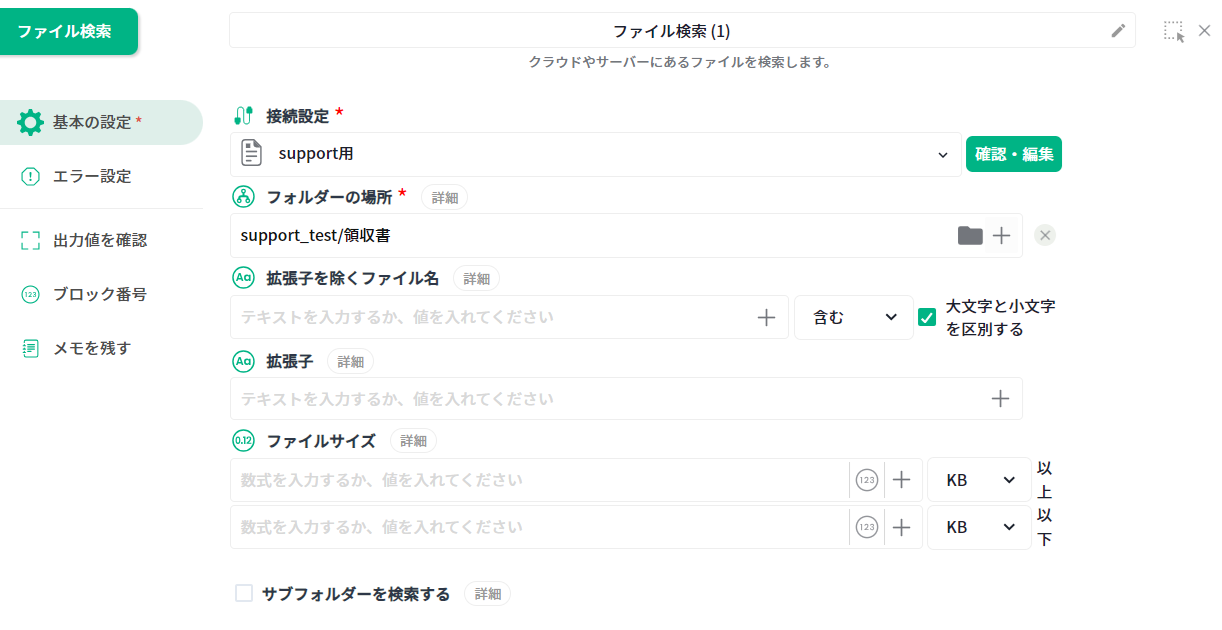Click the plus icon in 拡張子を除くファイル名 field
This screenshot has width=1222, height=630.
tap(766, 317)
